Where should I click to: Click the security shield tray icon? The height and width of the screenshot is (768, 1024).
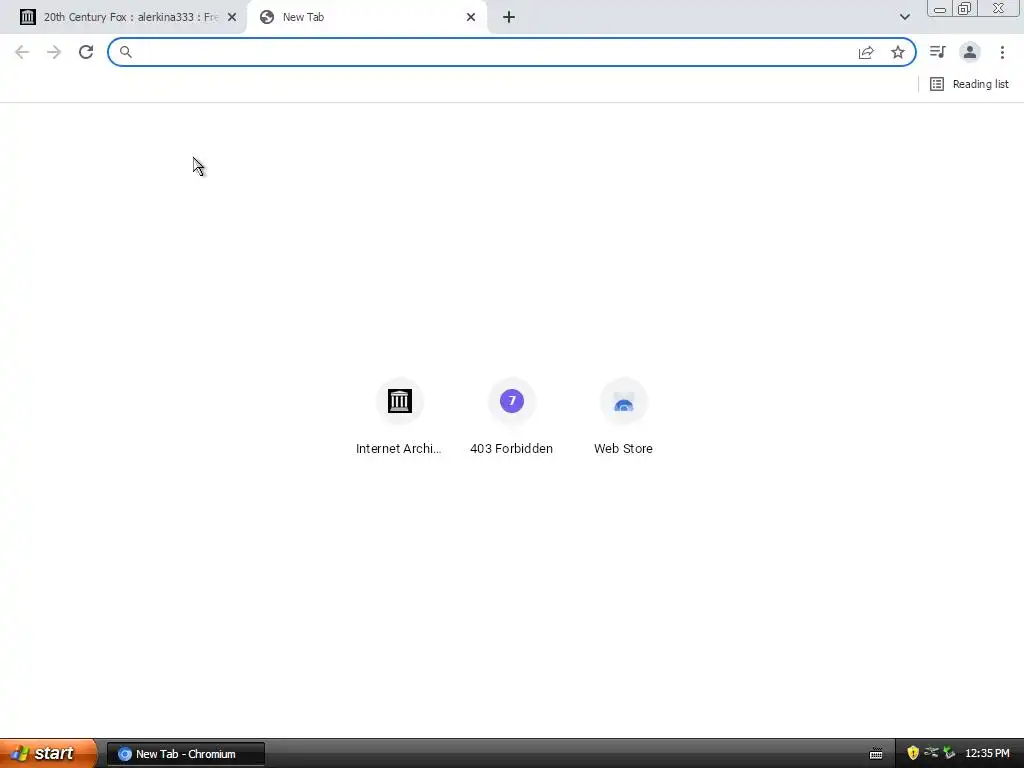pyautogui.click(x=913, y=754)
